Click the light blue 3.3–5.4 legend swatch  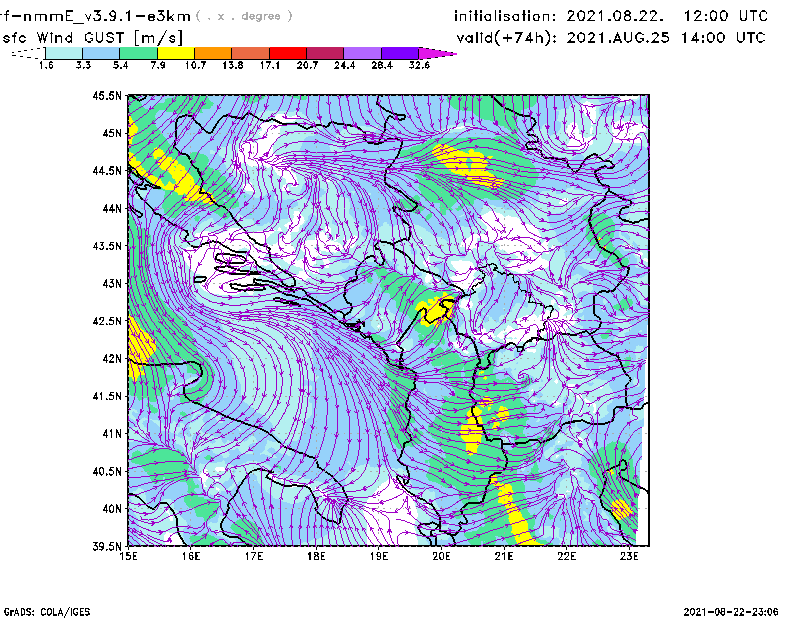coord(101,53)
